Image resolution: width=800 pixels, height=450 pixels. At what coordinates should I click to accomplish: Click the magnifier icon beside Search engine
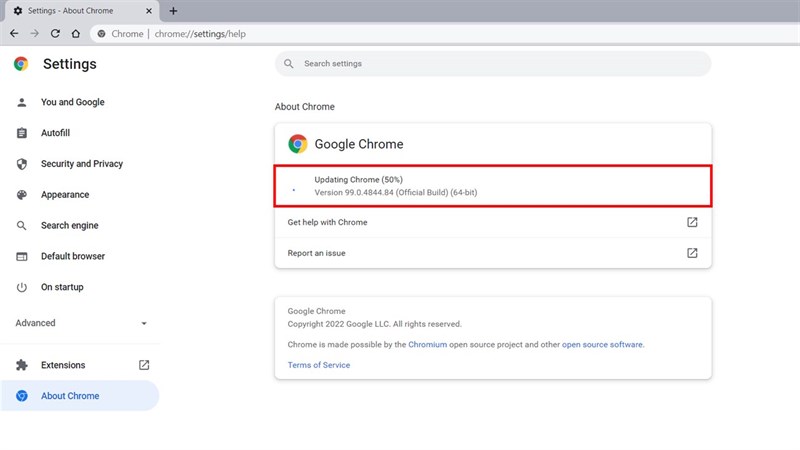click(x=21, y=226)
